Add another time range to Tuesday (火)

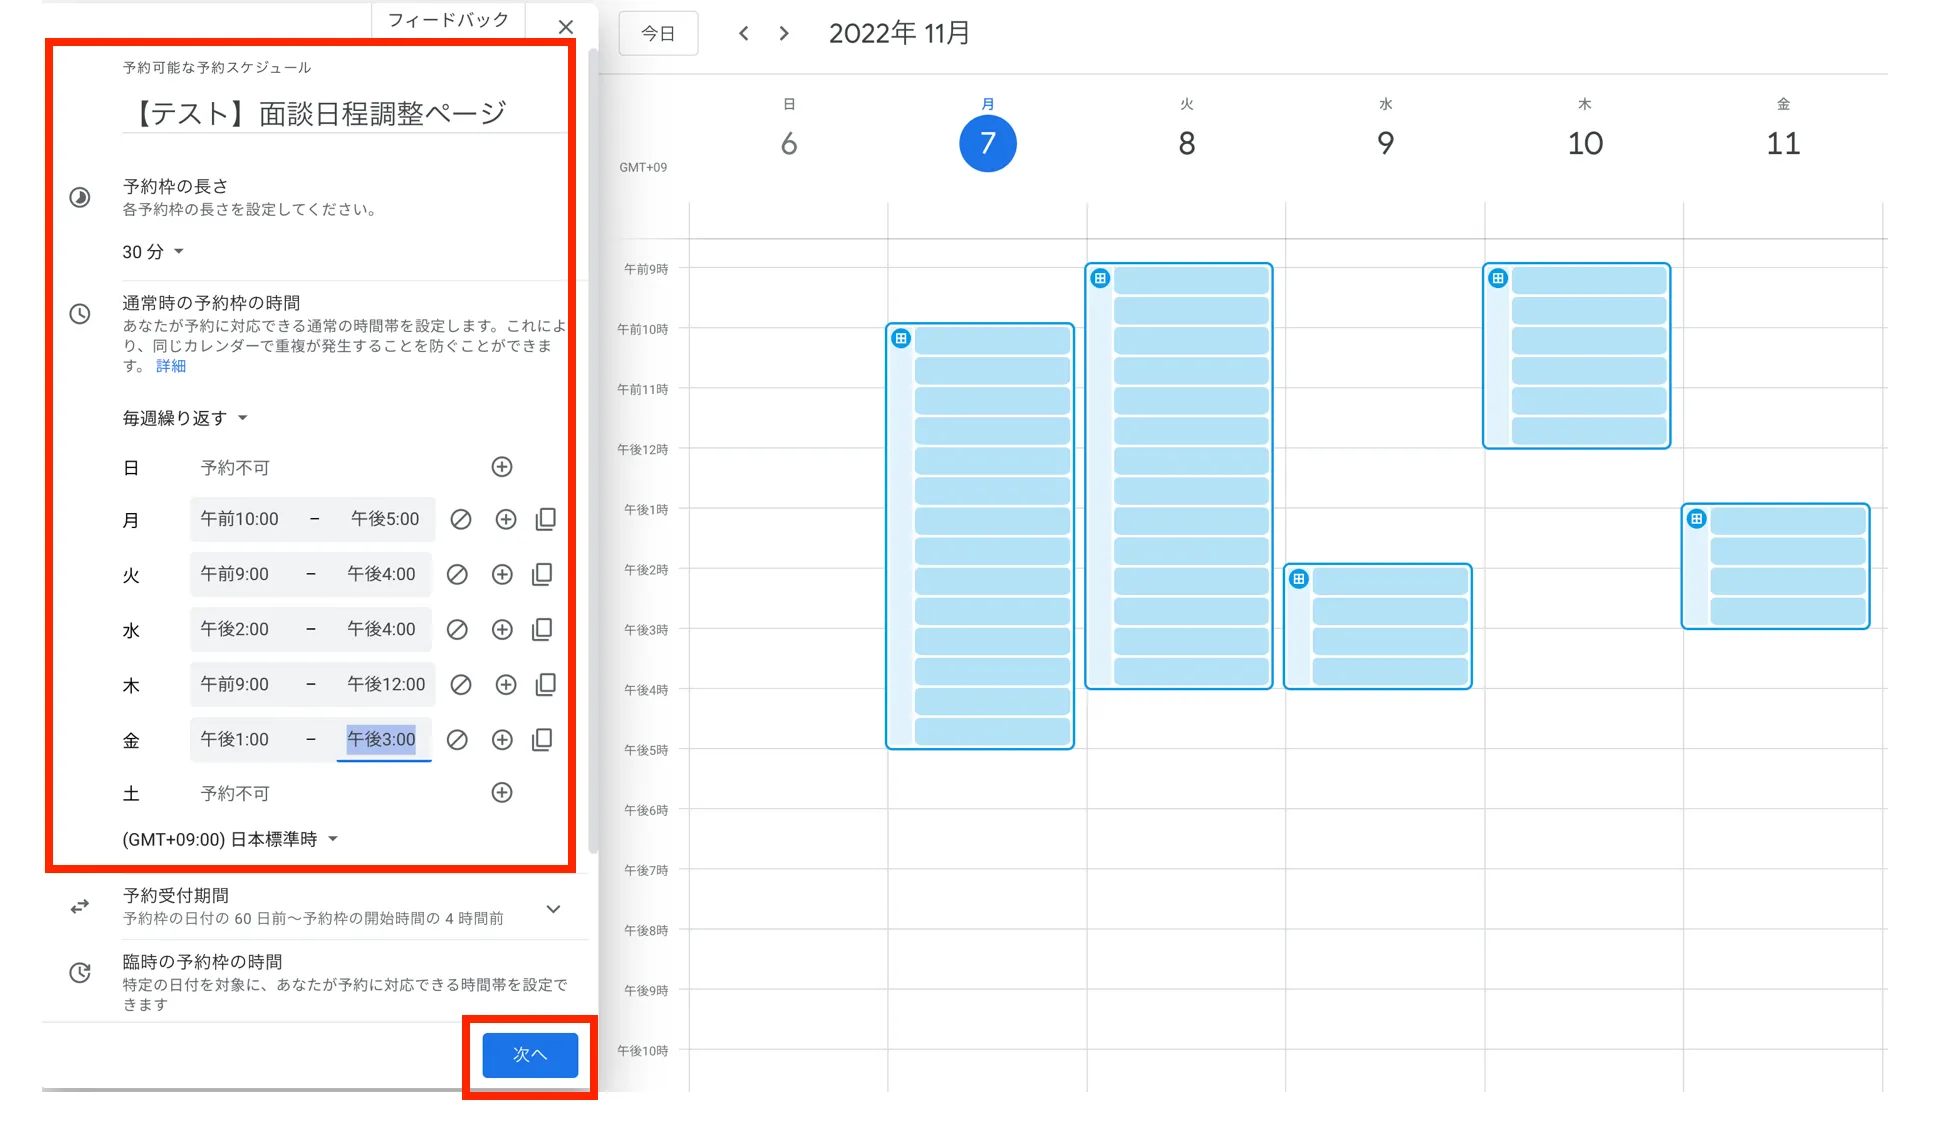tap(502, 574)
